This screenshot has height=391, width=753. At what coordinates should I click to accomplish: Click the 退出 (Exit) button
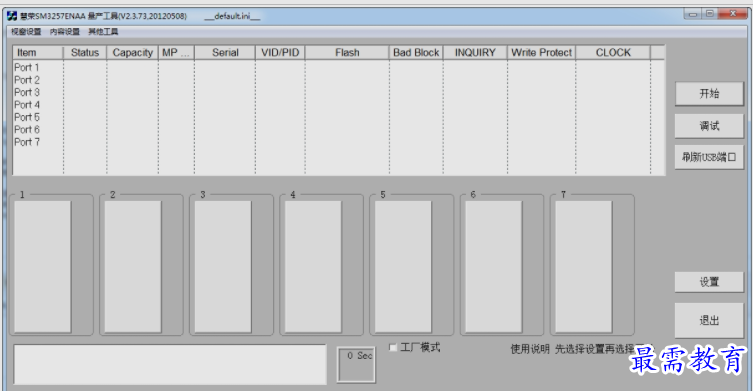click(709, 320)
